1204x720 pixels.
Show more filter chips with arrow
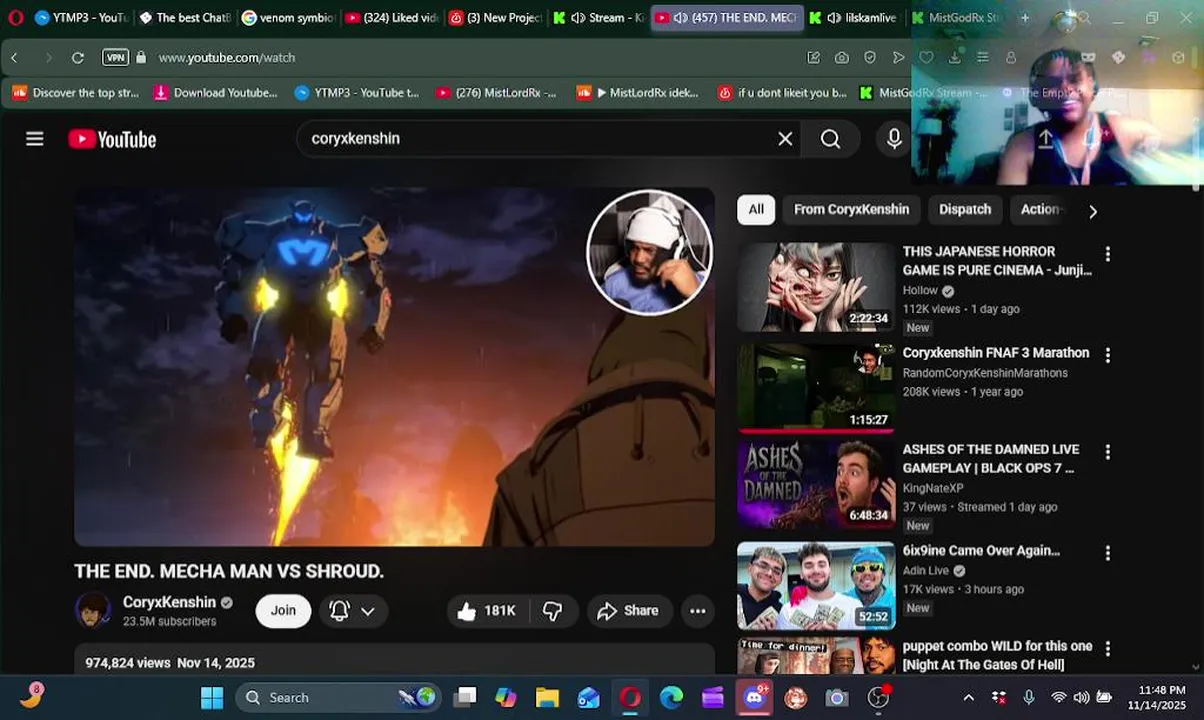click(1092, 211)
